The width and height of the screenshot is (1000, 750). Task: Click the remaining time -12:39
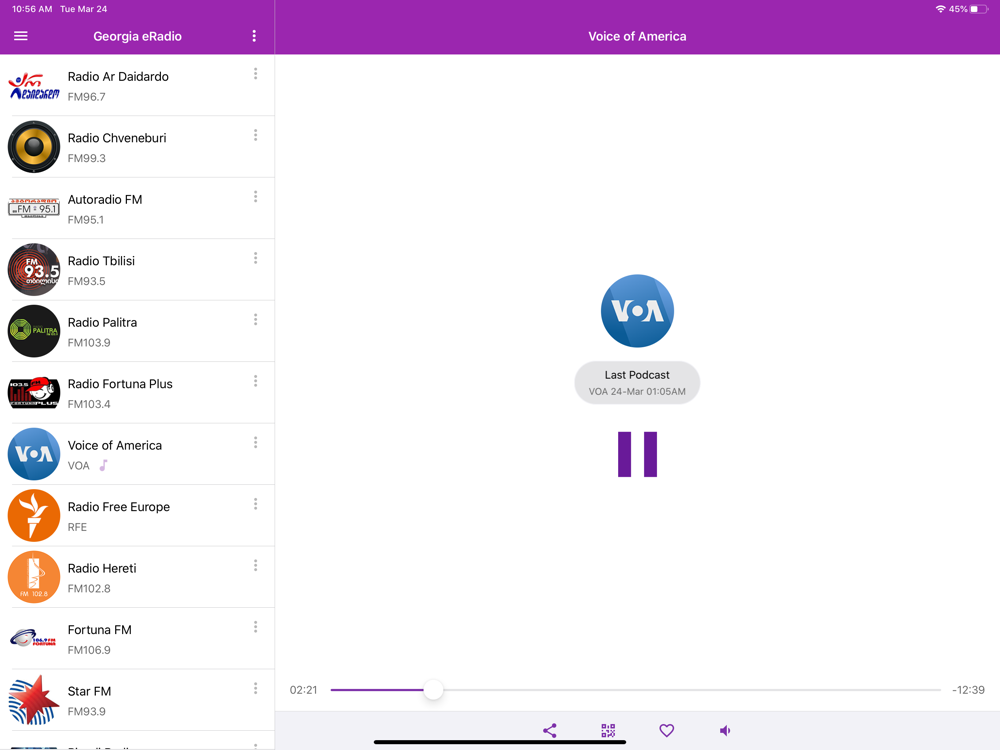pos(968,690)
